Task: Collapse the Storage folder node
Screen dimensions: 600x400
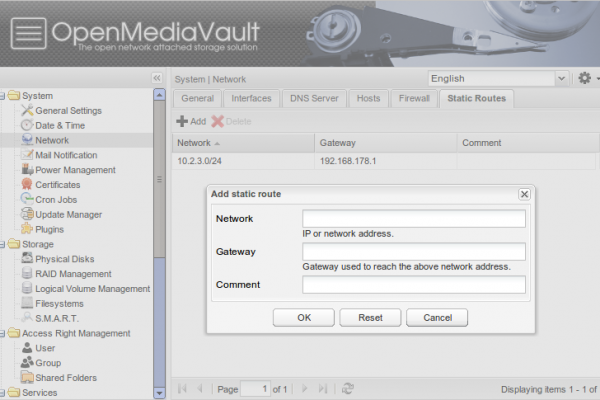Action: [x=2, y=244]
